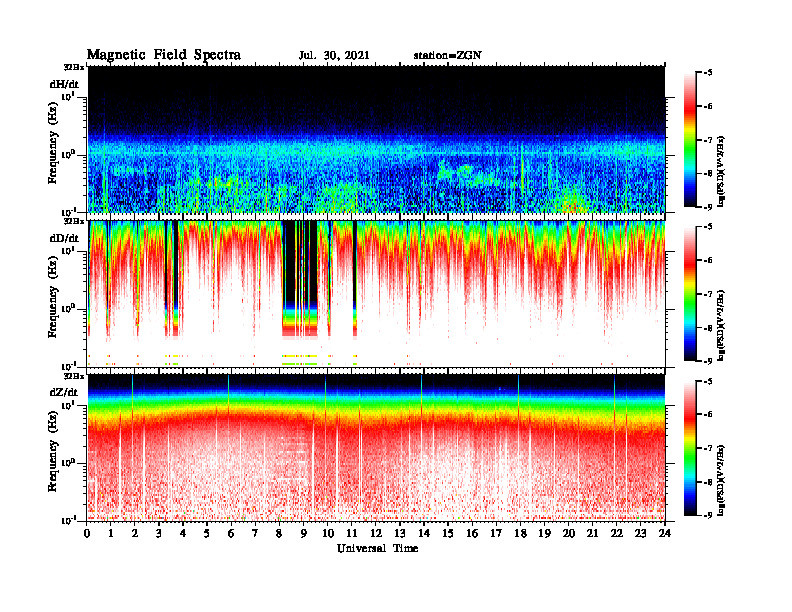Click the 'dD/dt' panel label
The width and height of the screenshot is (792, 612).
point(64,238)
